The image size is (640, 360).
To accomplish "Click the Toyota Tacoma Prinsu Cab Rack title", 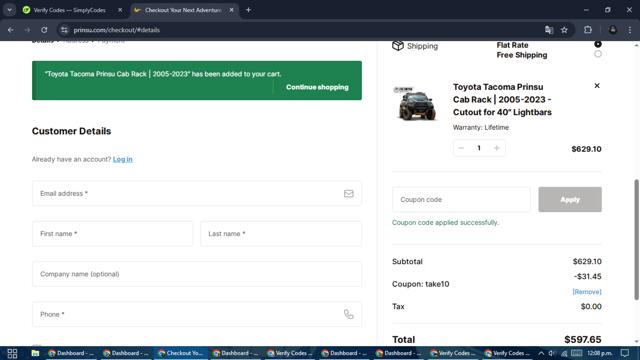I will coord(502,100).
